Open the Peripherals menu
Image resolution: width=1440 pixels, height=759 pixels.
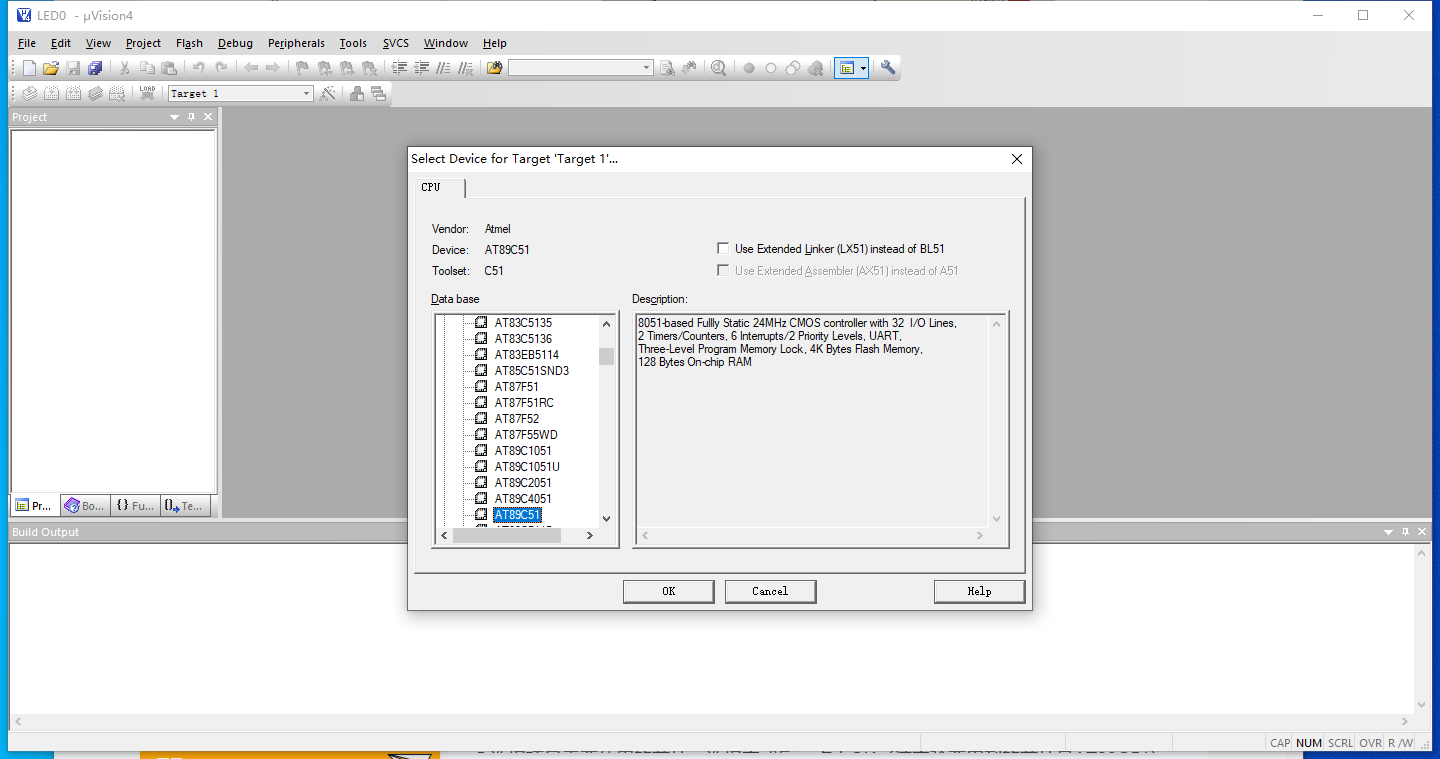coord(296,43)
